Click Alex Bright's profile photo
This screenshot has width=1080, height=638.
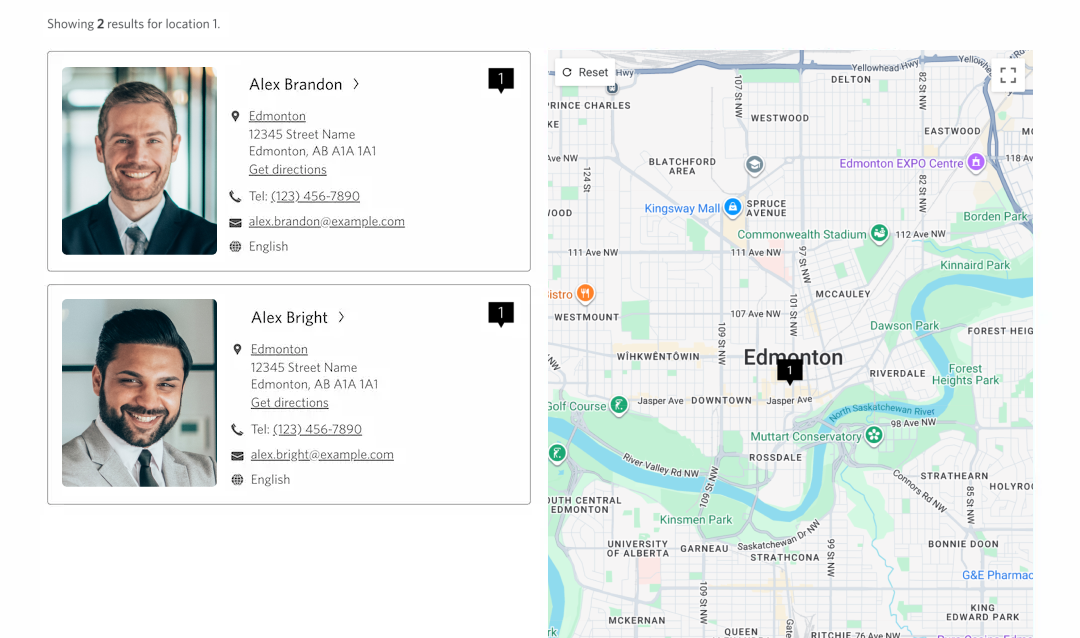coord(139,393)
